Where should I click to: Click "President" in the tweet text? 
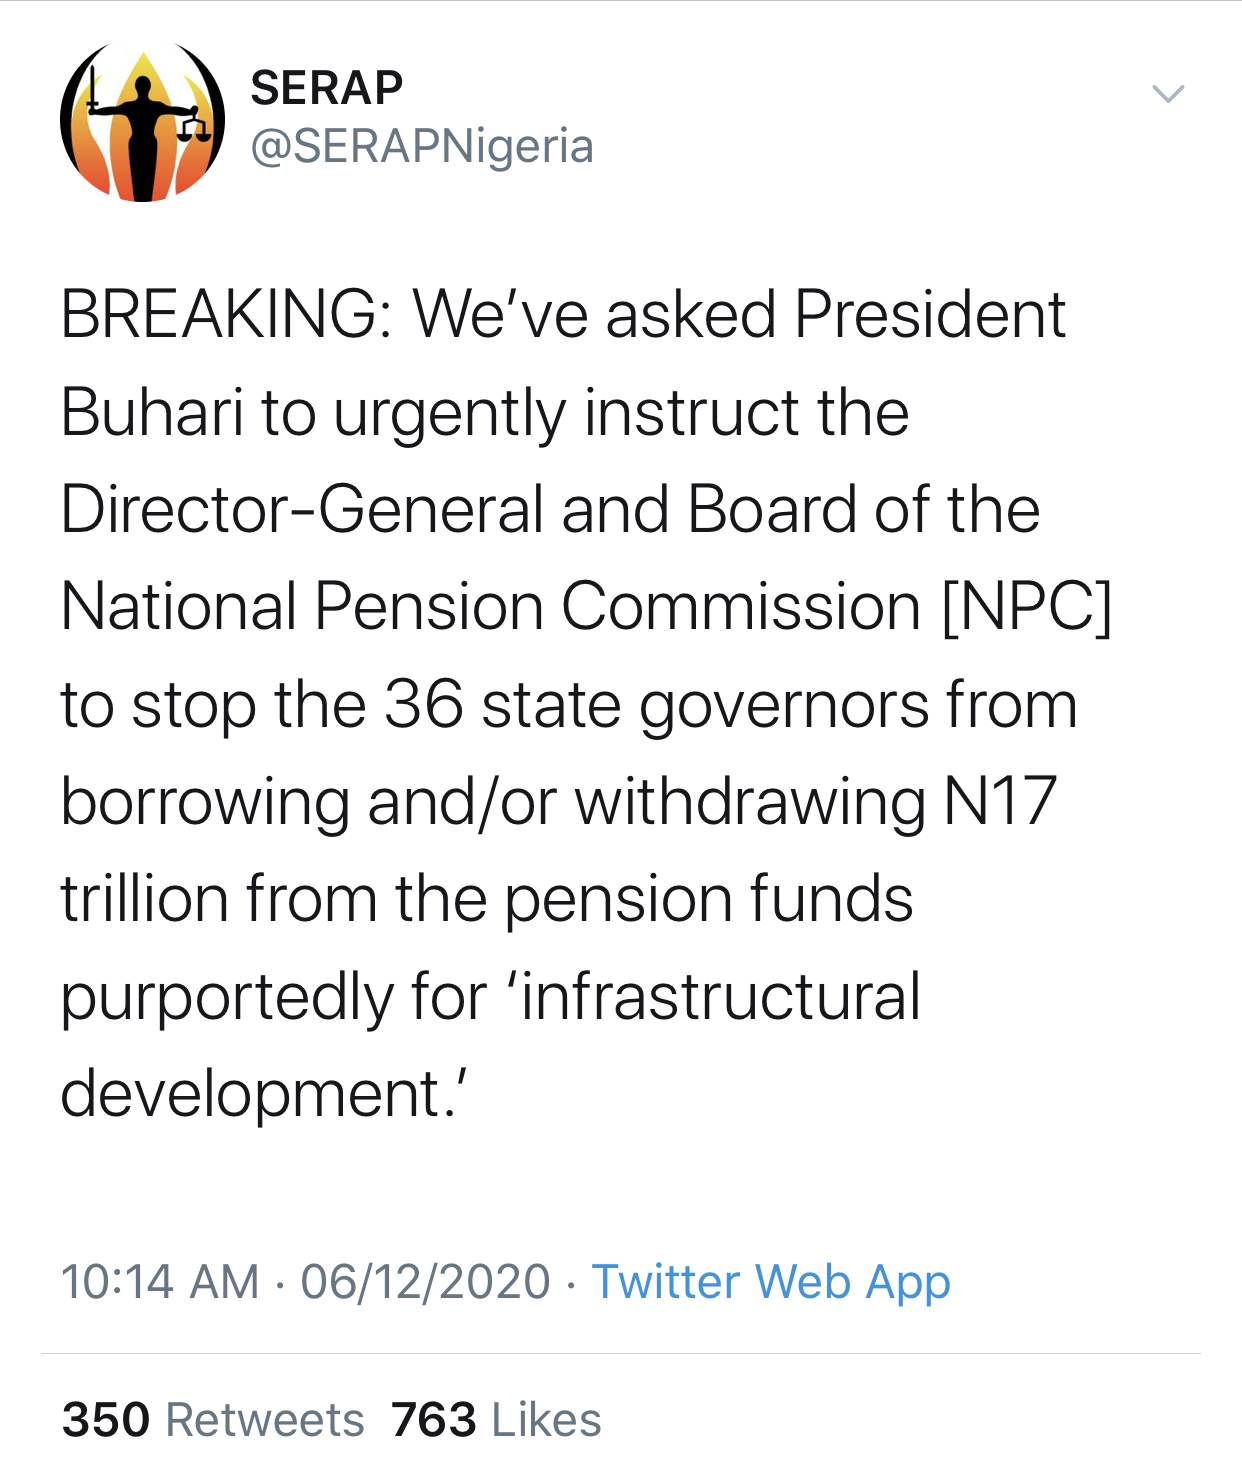930,315
